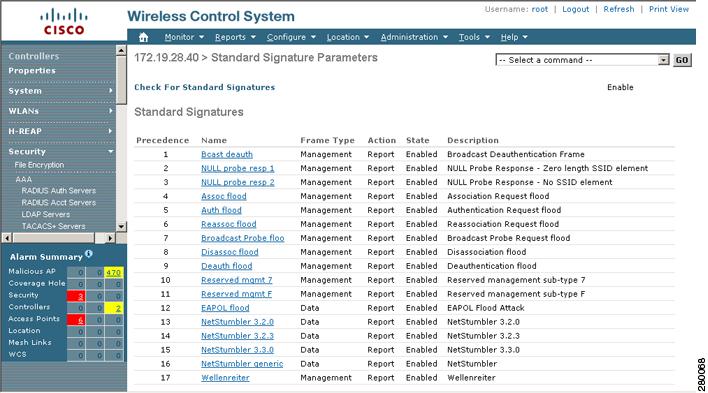The height and width of the screenshot is (393, 708).
Task: Open the Reserved mgmt 7 signature
Action: coord(237,280)
